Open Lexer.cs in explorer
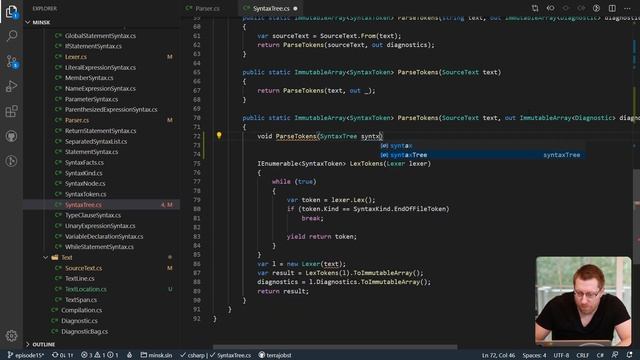Image resolution: width=640 pixels, height=360 pixels. [x=76, y=57]
